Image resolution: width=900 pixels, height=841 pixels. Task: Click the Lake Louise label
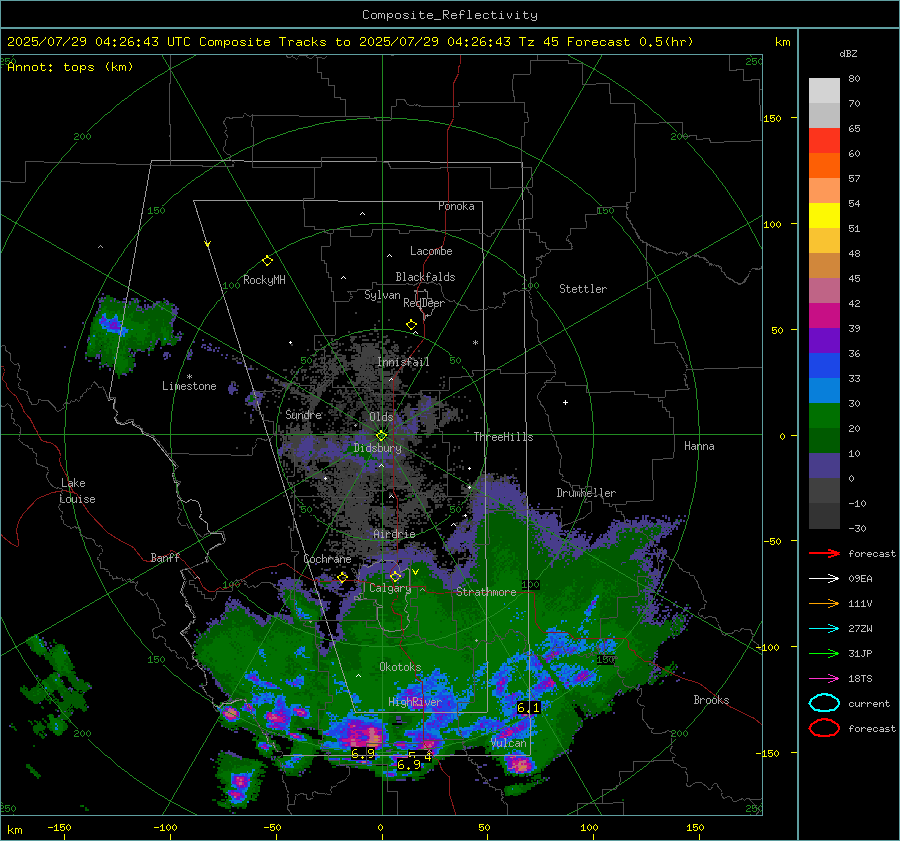[x=77, y=491]
